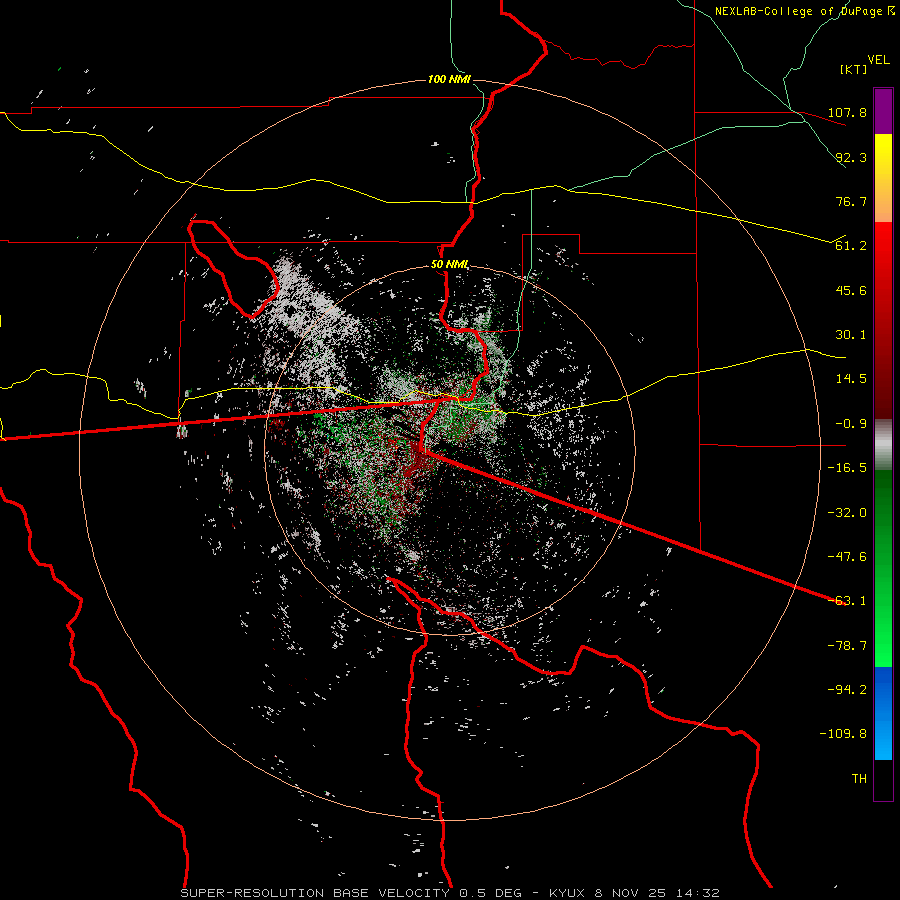Click the TH legend label

[859, 779]
